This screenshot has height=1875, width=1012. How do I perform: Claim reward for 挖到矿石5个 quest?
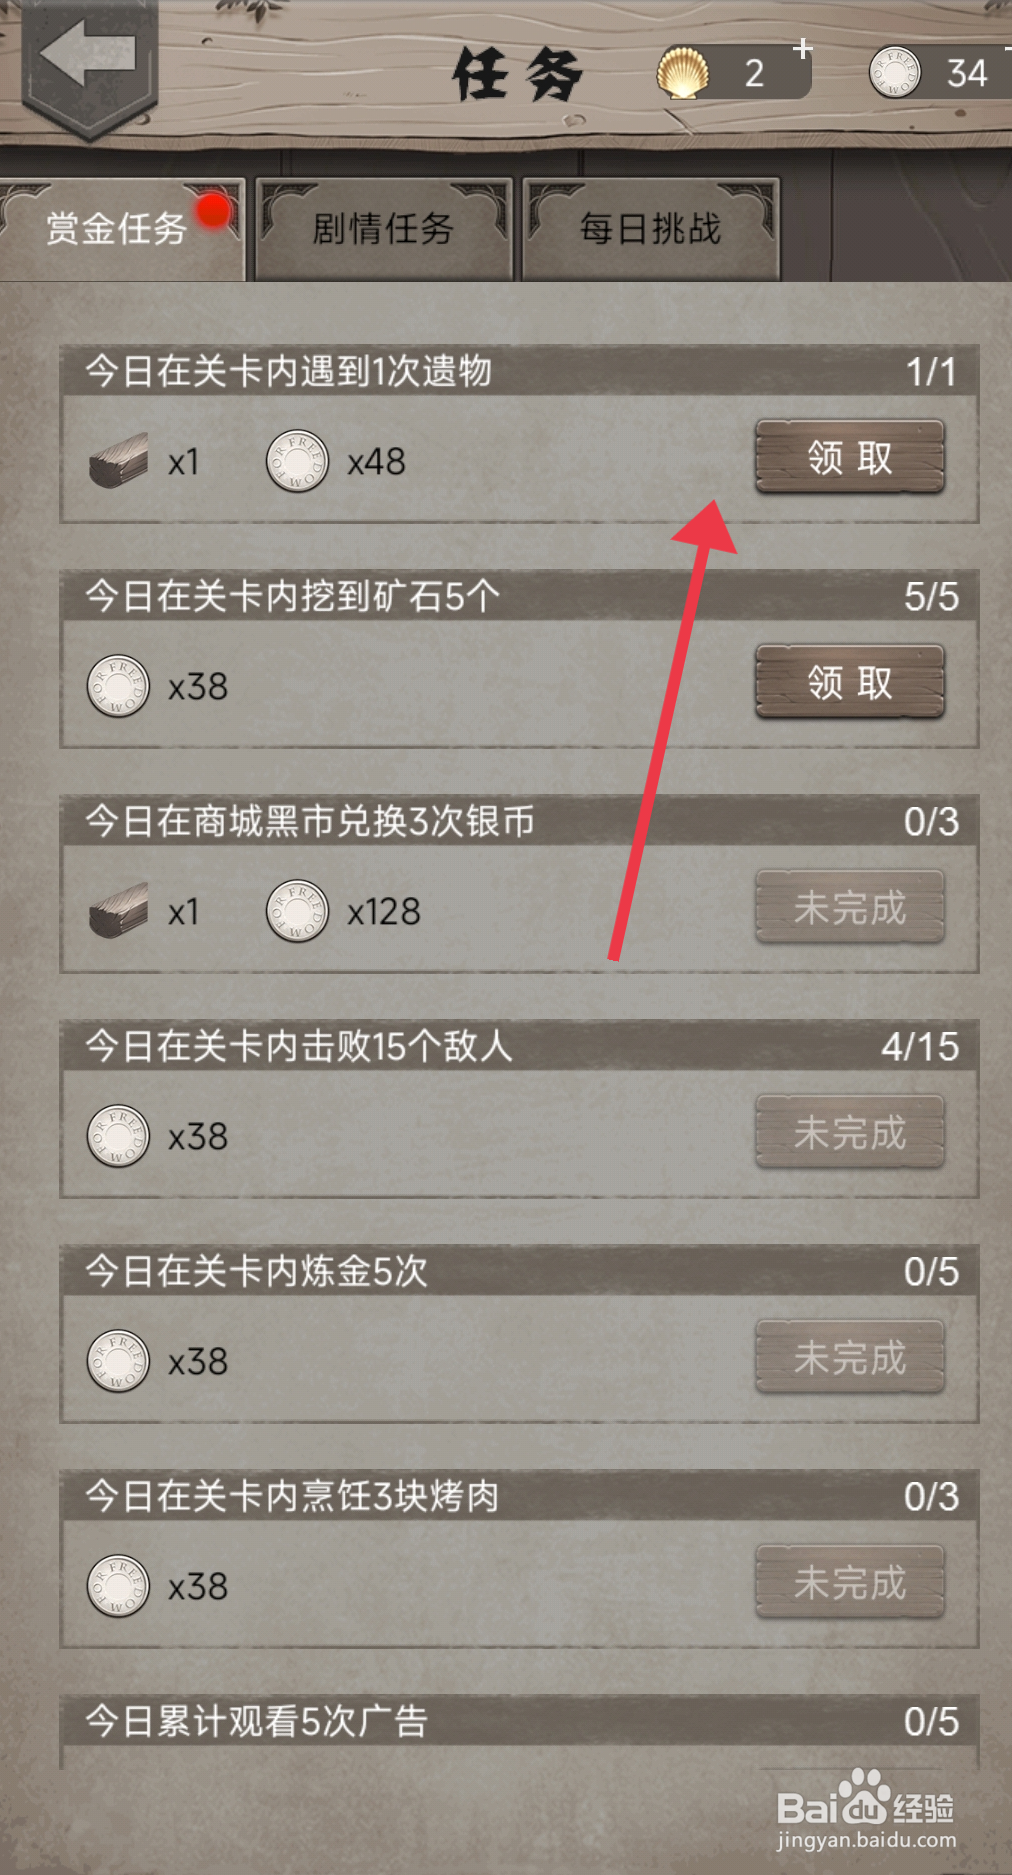[849, 682]
